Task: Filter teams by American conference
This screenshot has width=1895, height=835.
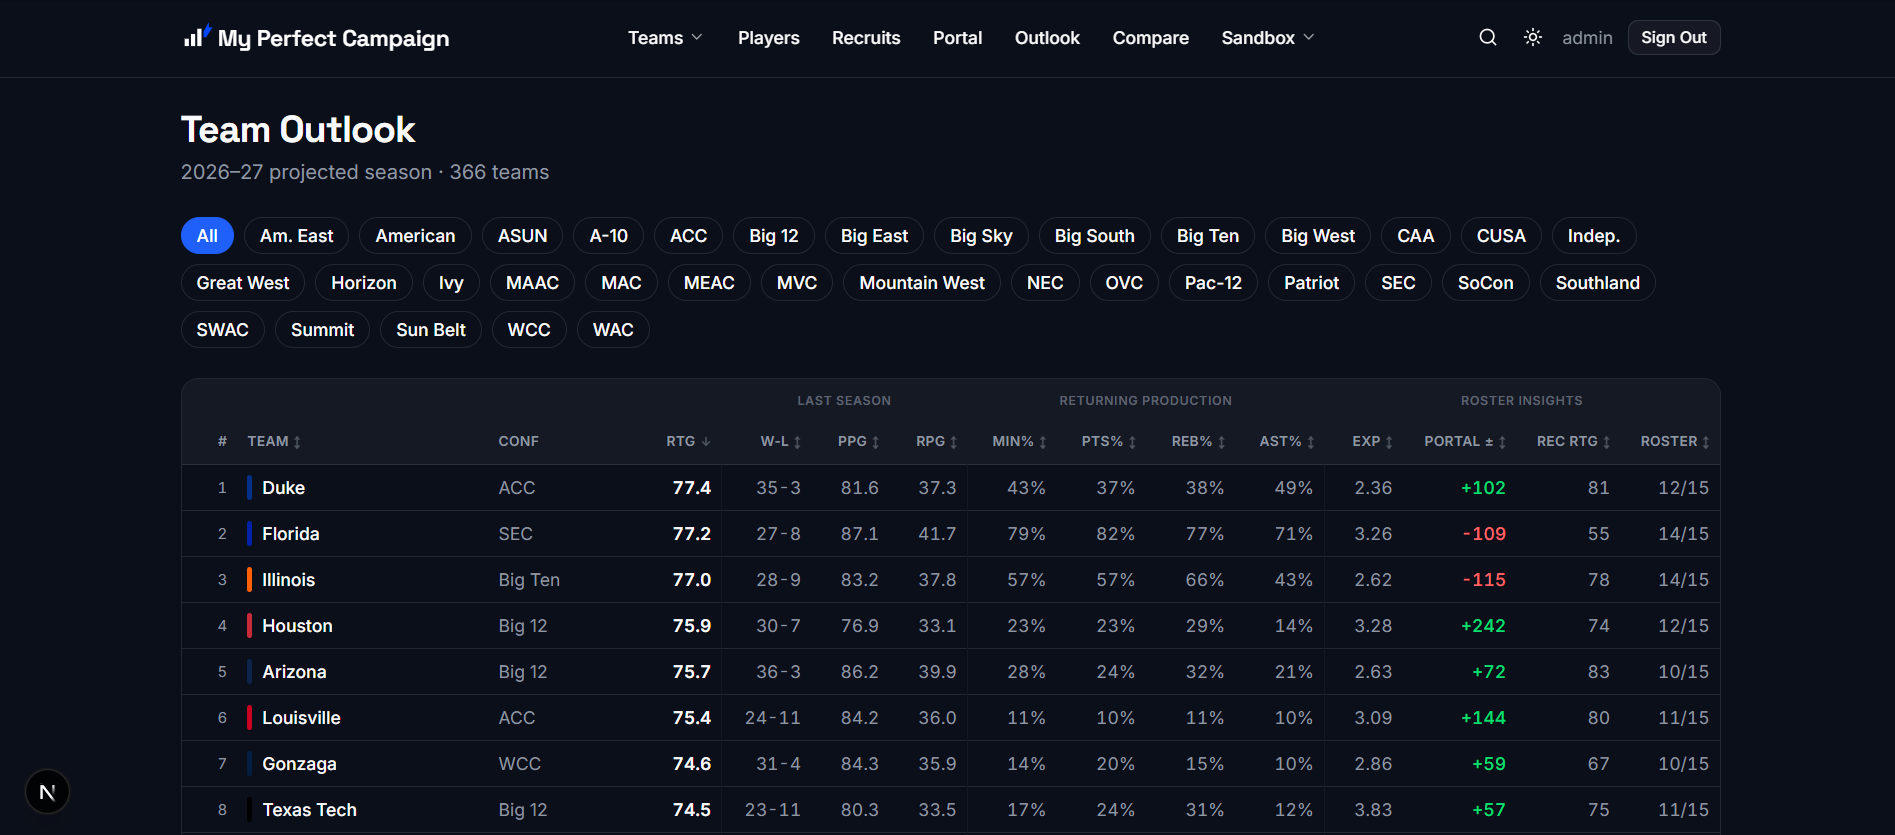Action: tap(415, 236)
